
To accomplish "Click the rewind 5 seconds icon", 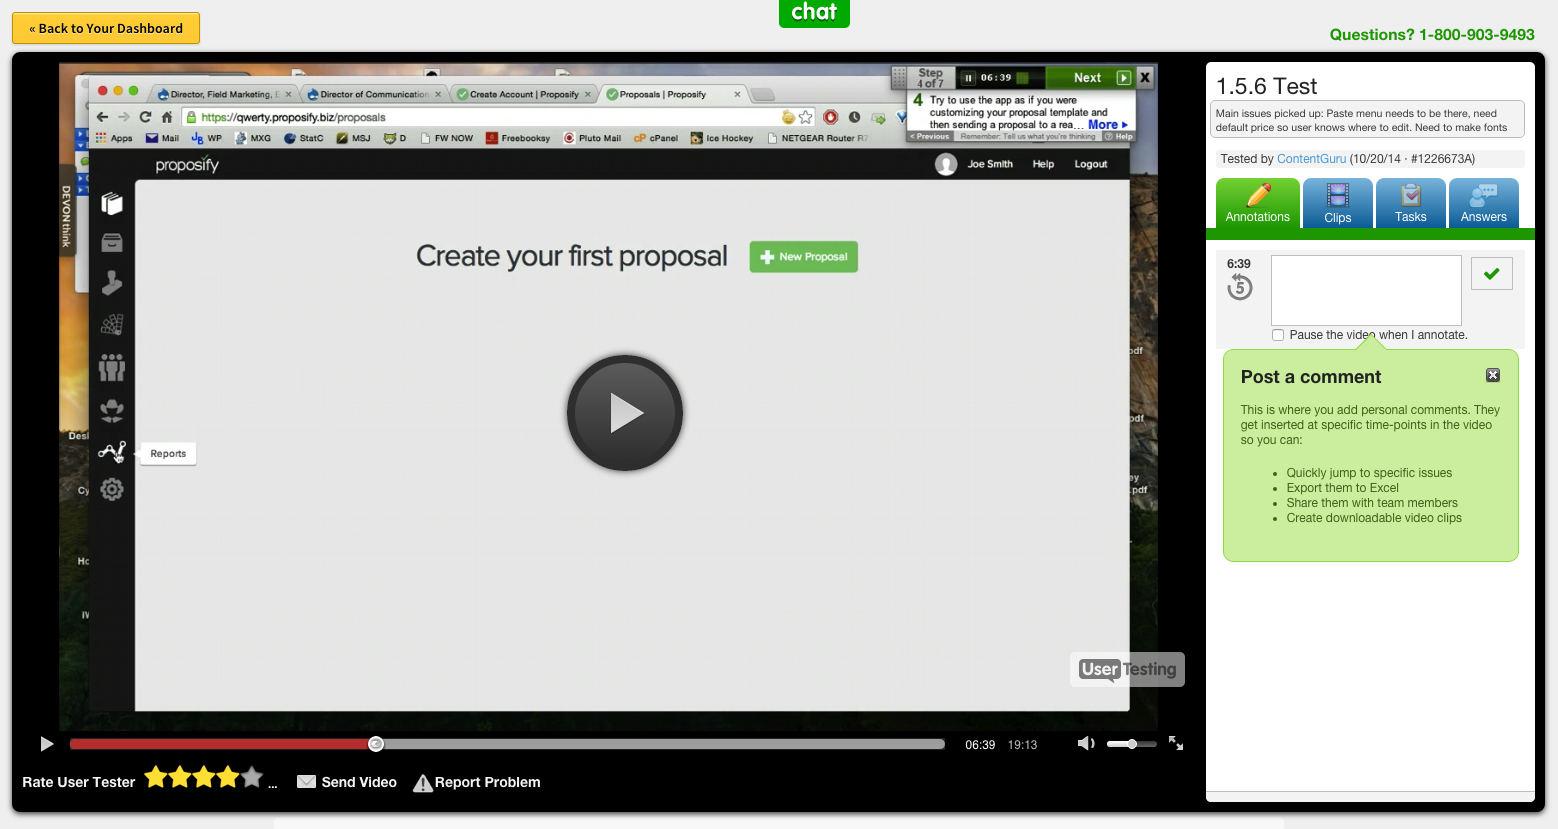I will coord(1240,288).
